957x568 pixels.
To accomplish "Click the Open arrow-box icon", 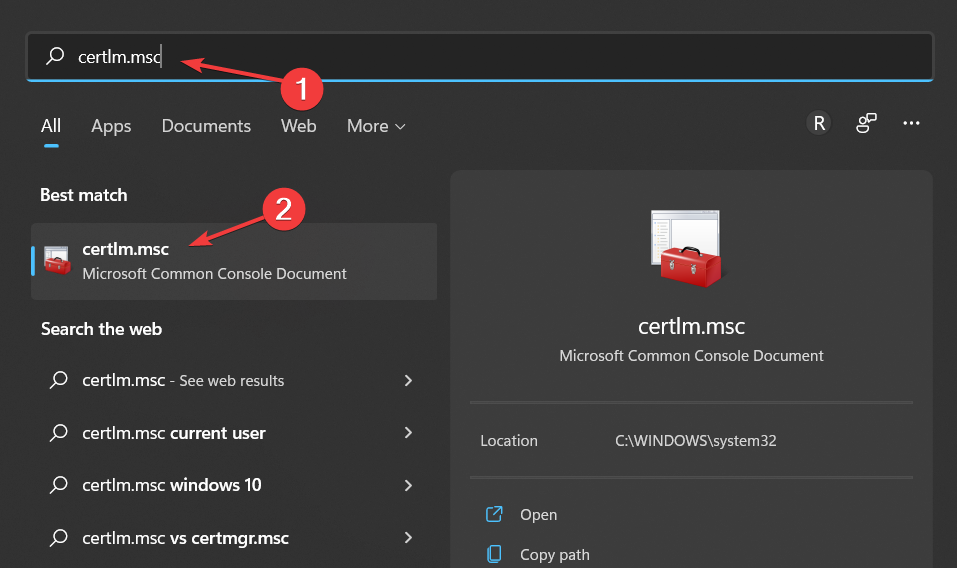I will [494, 514].
